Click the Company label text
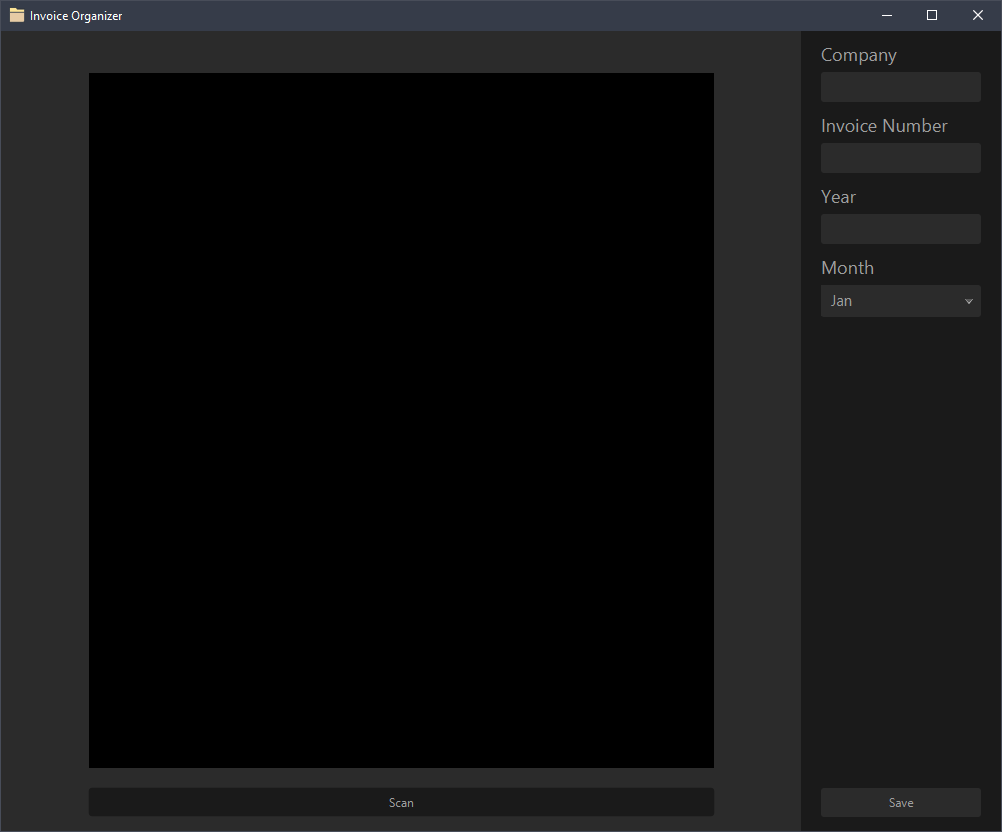 (858, 56)
